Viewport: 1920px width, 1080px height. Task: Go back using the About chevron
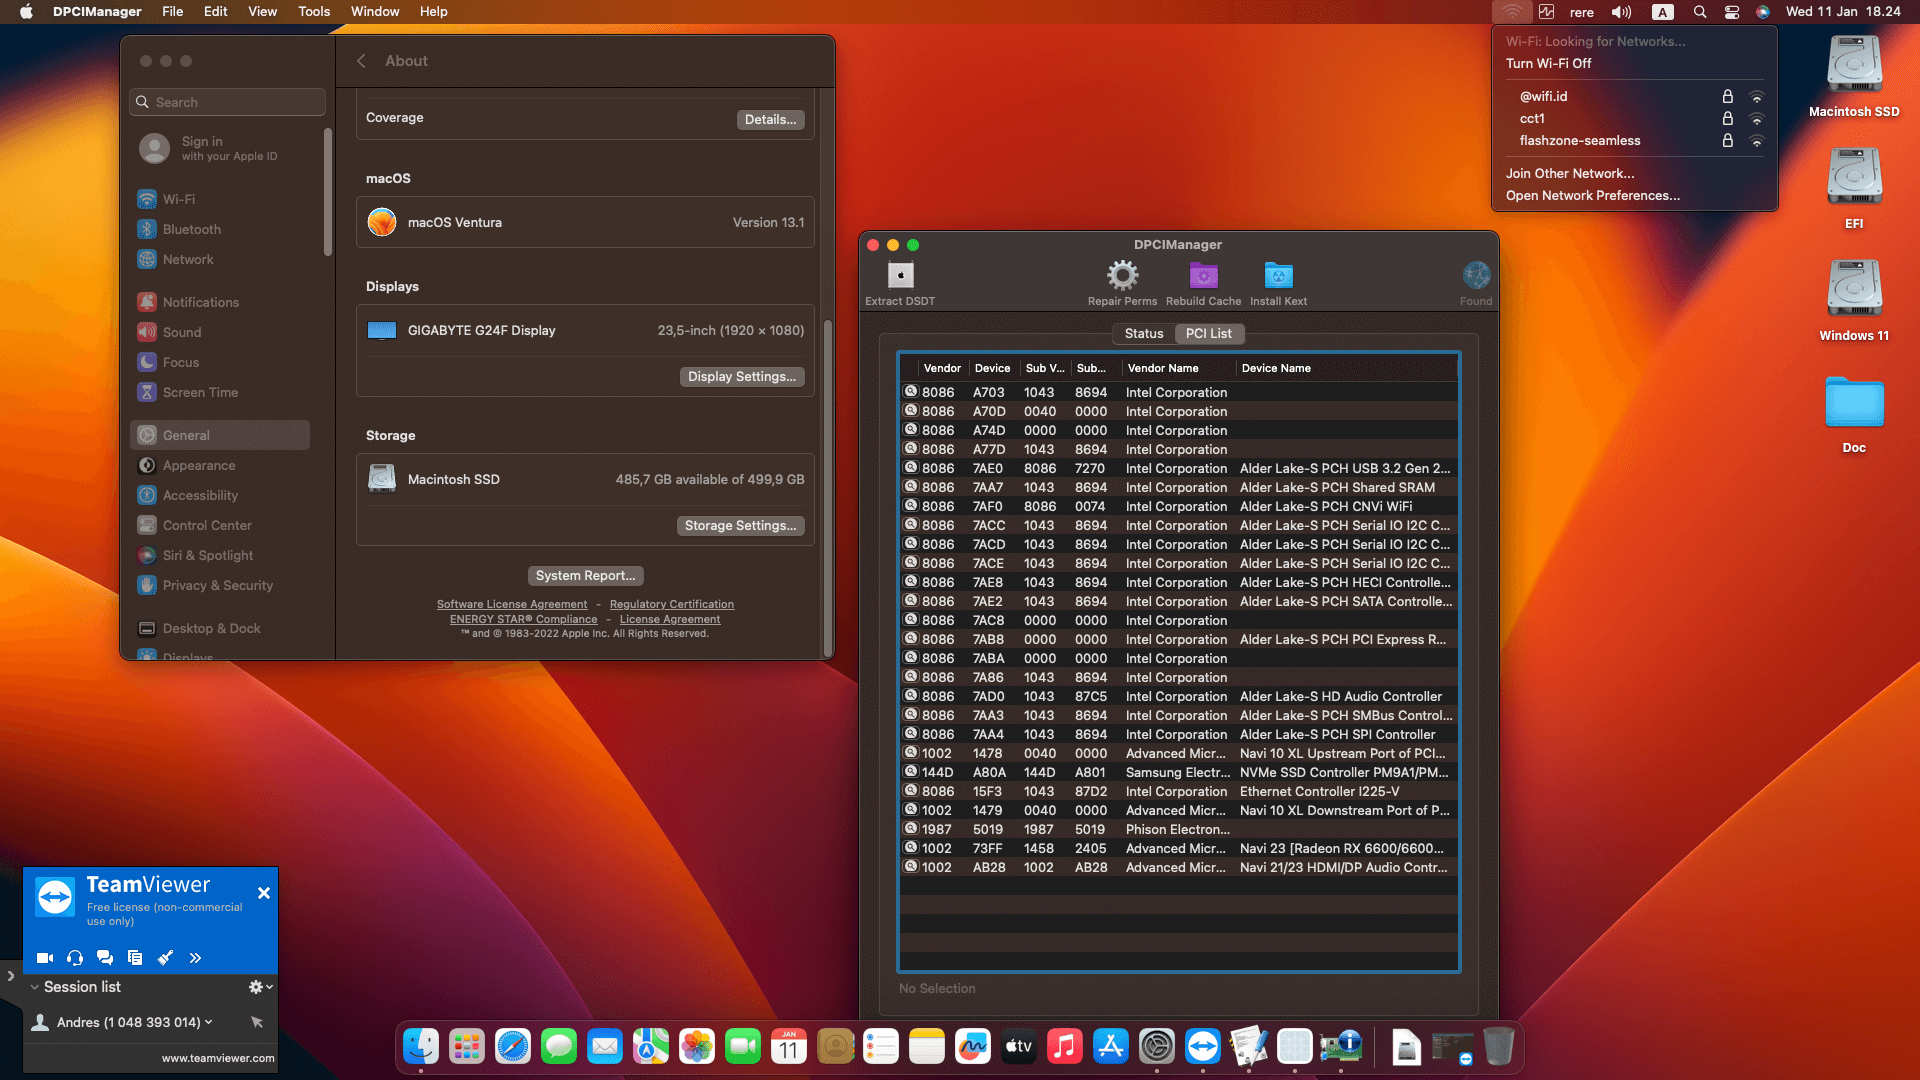coord(362,60)
